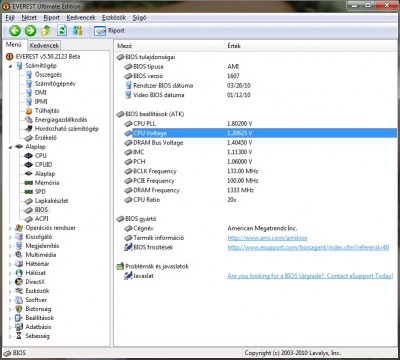The image size is (400, 360).
Task: Open the Riport menu
Action: pos(51,18)
